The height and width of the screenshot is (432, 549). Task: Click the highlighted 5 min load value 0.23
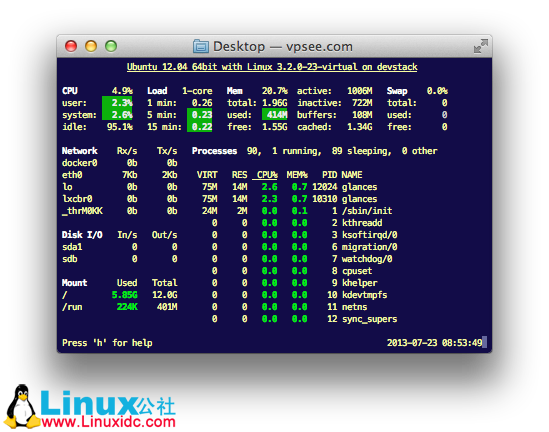click(x=200, y=115)
